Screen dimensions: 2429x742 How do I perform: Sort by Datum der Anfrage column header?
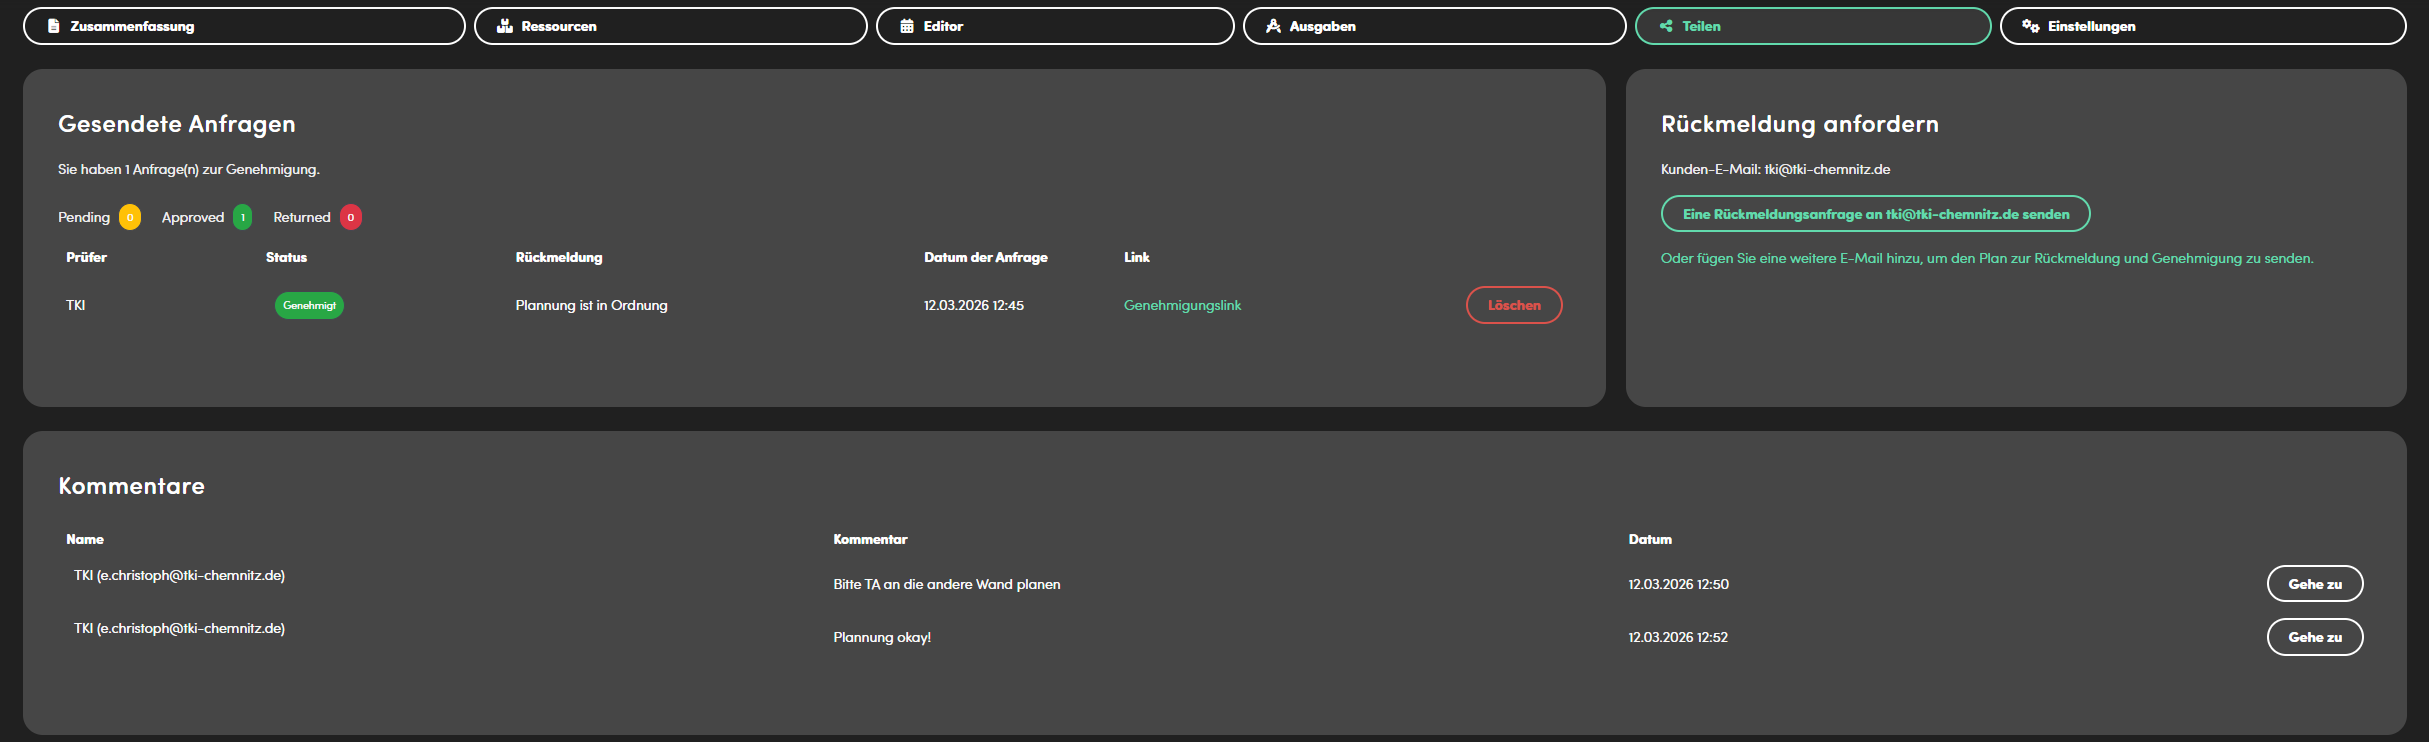click(x=985, y=257)
